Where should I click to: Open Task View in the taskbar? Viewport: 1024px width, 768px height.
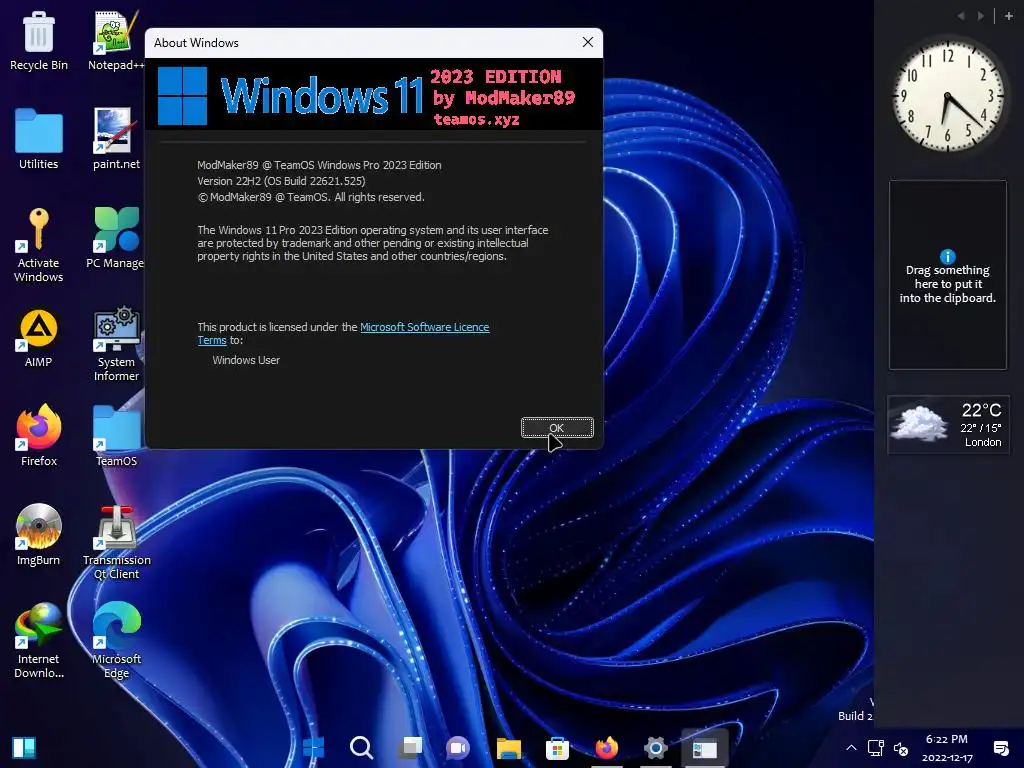(x=411, y=747)
